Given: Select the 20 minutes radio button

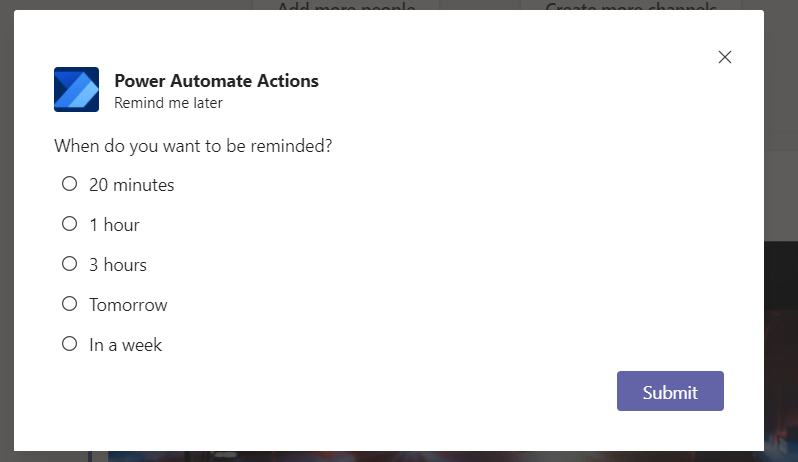Looking at the screenshot, I should [70, 184].
